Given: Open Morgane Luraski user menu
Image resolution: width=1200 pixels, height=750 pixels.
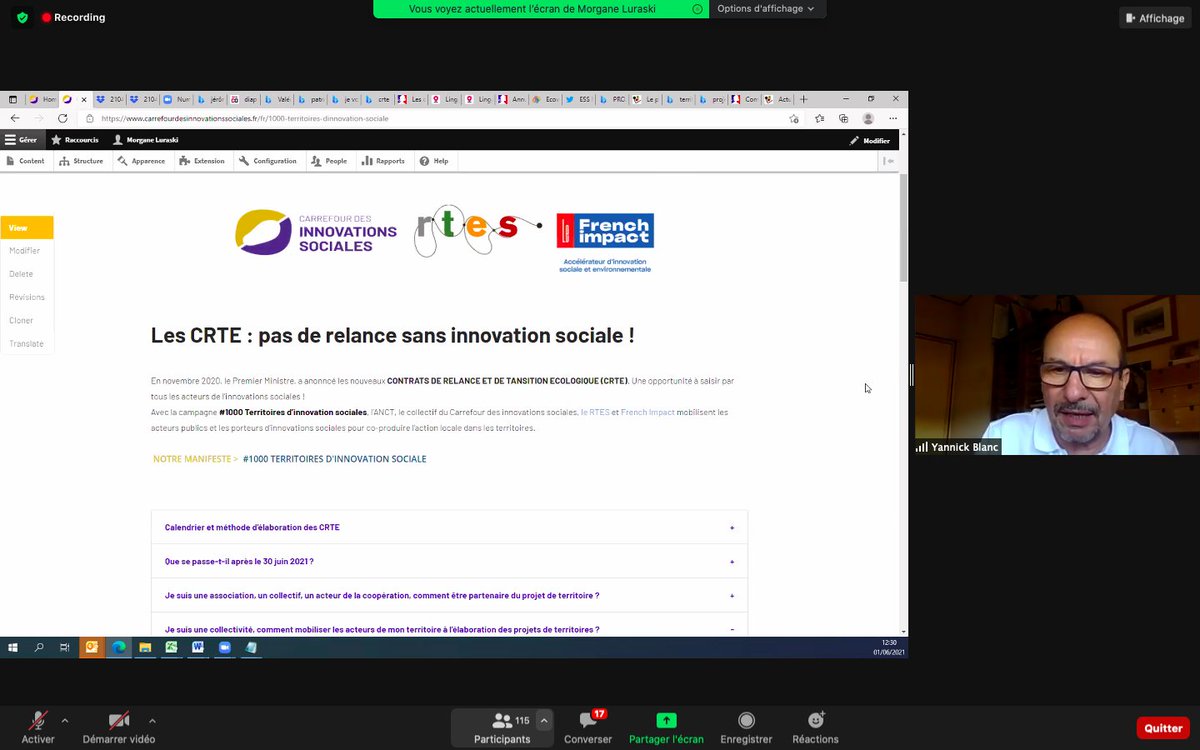Looking at the screenshot, I should click(x=145, y=140).
